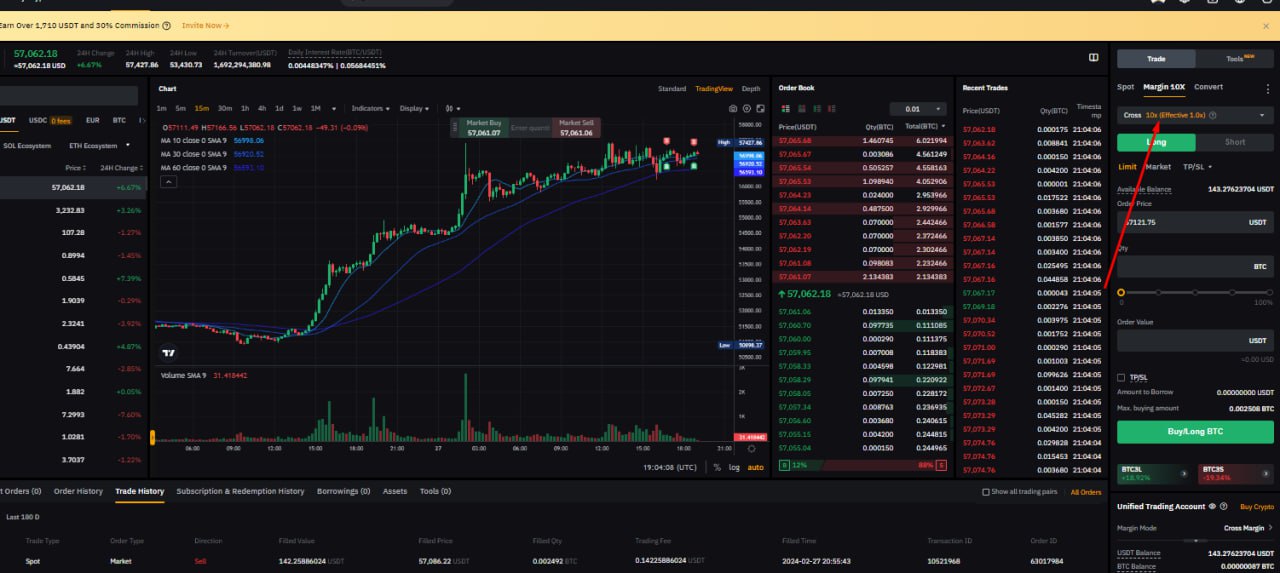The image size is (1280, 573).
Task: Expand chart to fullscreen icon
Action: pyautogui.click(x=761, y=108)
